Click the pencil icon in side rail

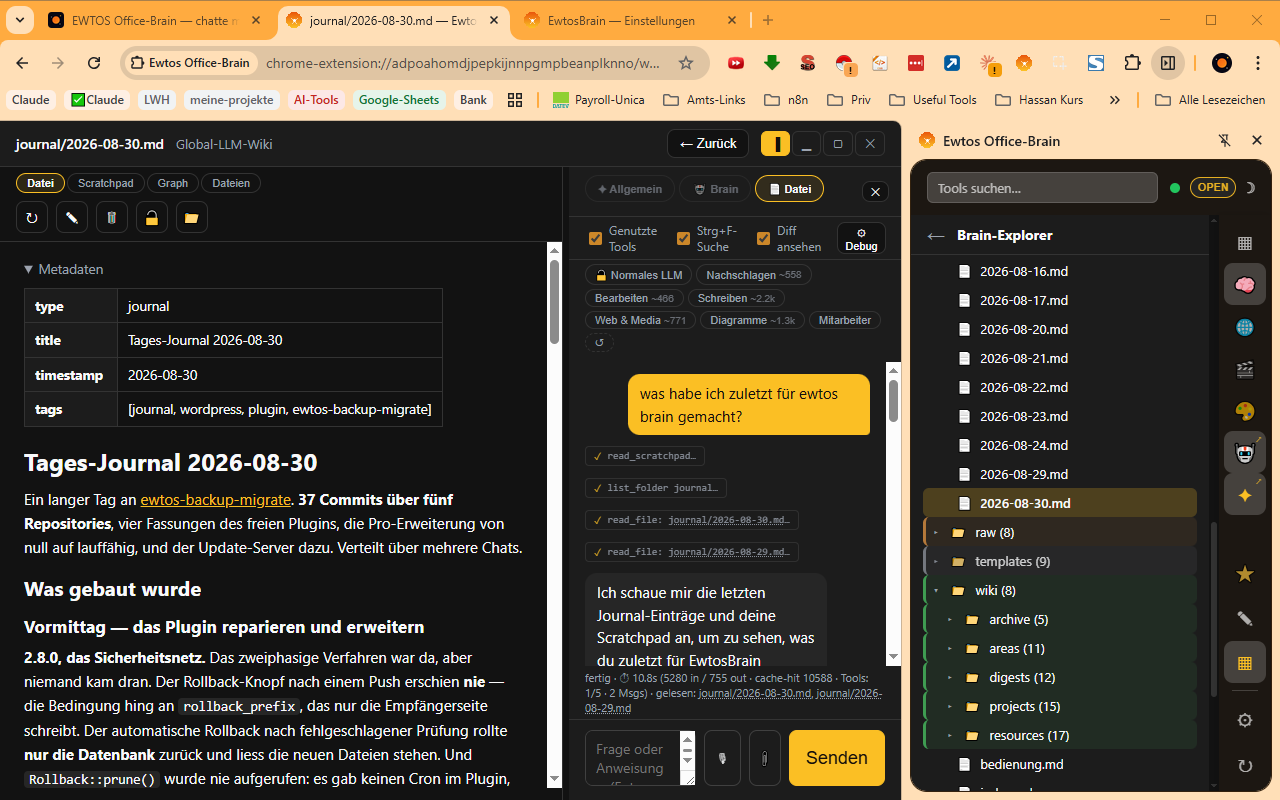tap(1245, 618)
